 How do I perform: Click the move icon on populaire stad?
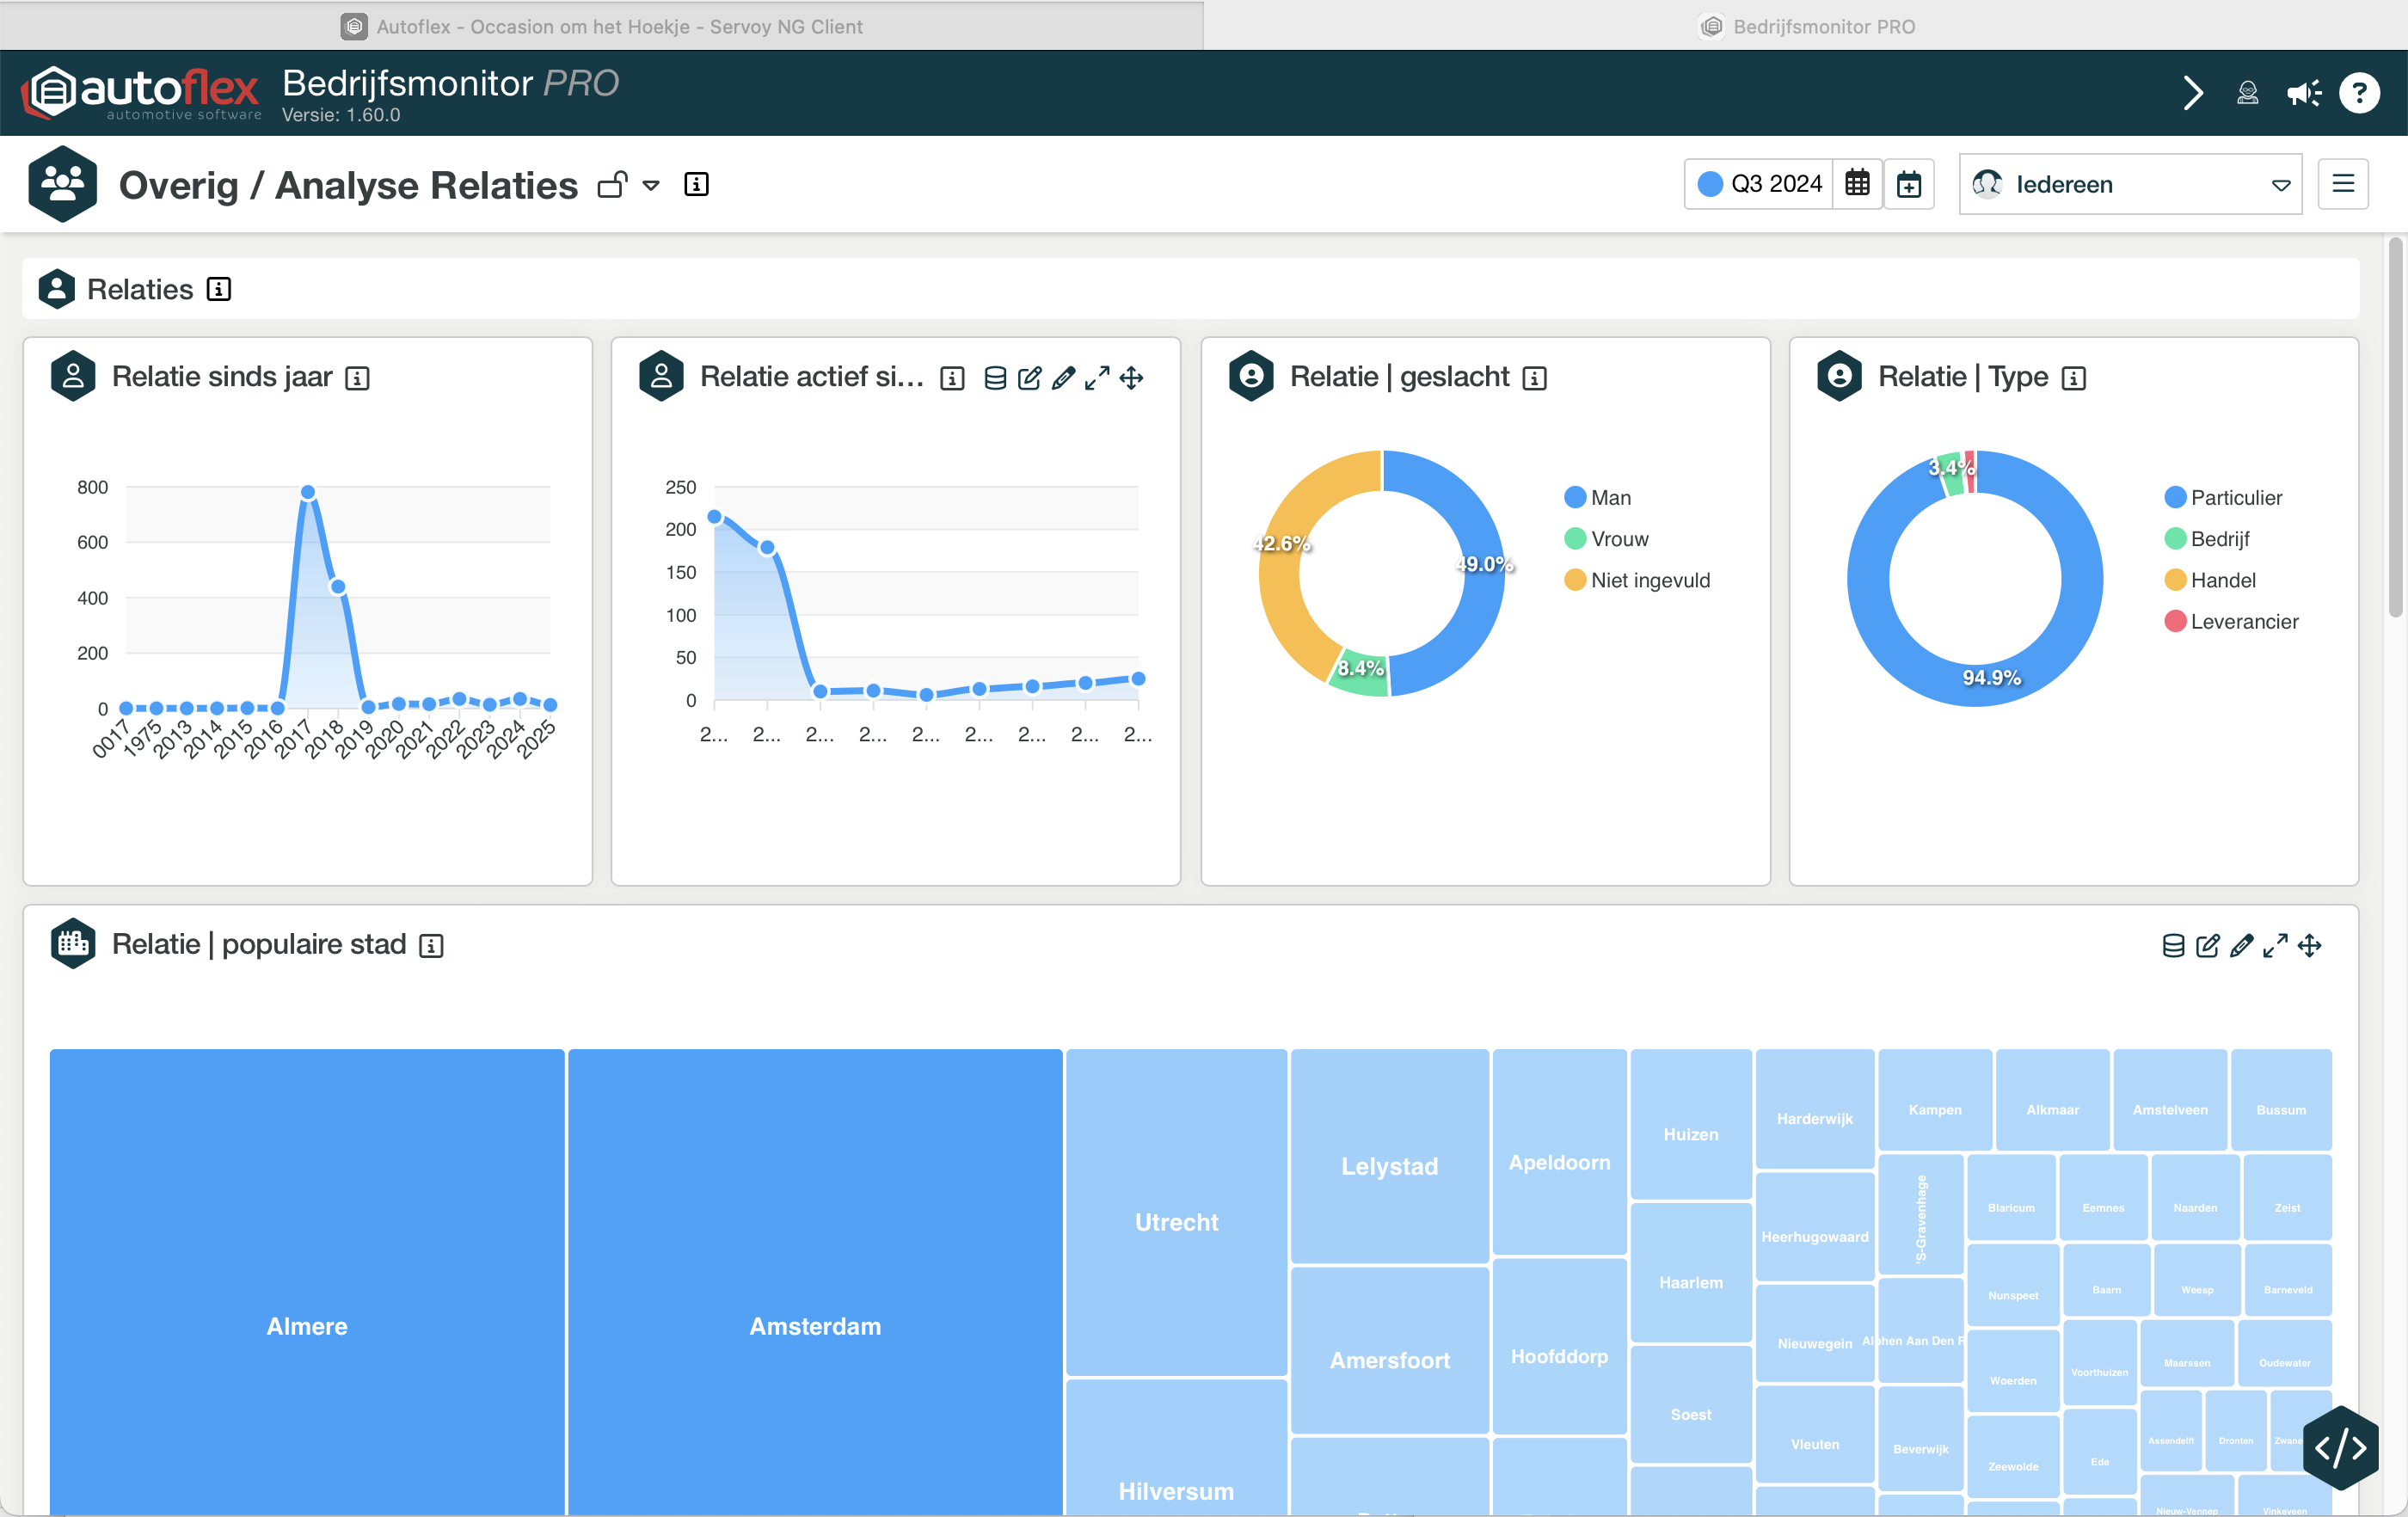tap(2309, 945)
